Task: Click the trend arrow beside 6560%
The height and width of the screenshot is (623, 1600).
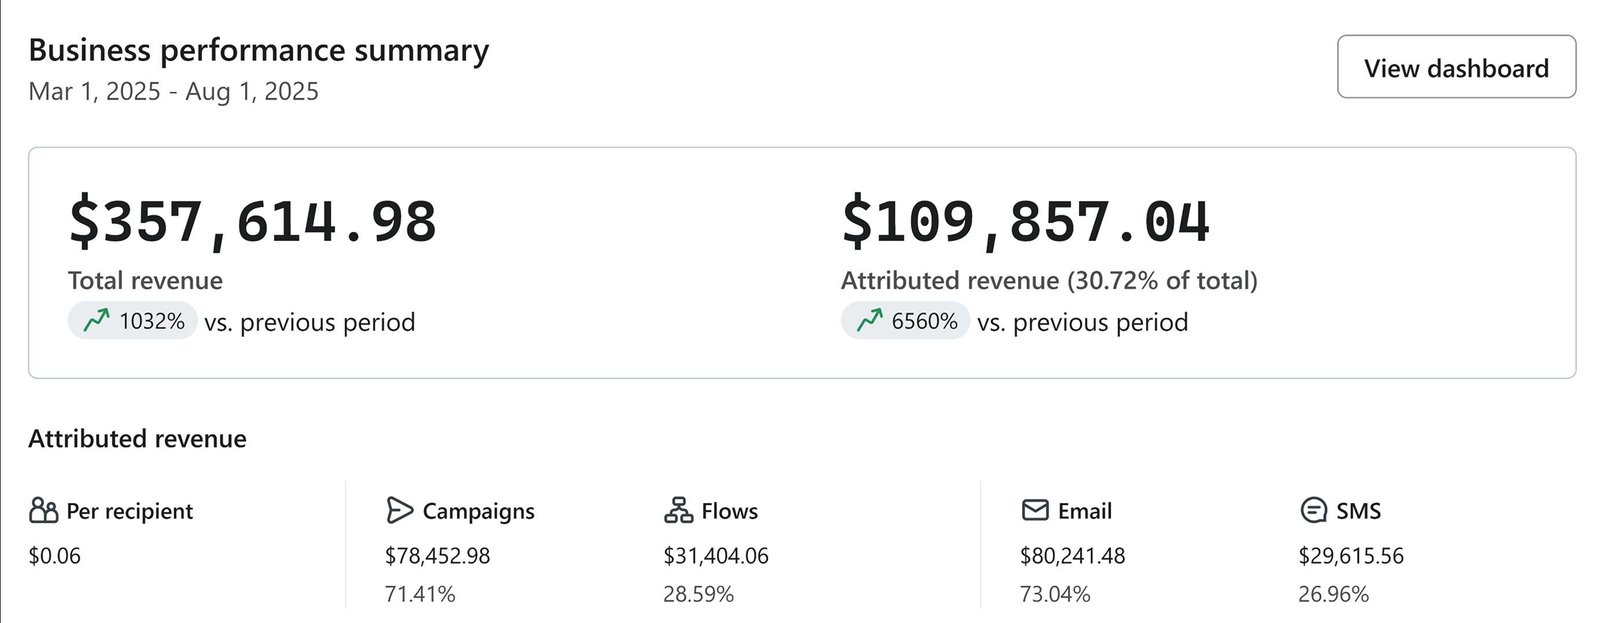Action: point(869,321)
